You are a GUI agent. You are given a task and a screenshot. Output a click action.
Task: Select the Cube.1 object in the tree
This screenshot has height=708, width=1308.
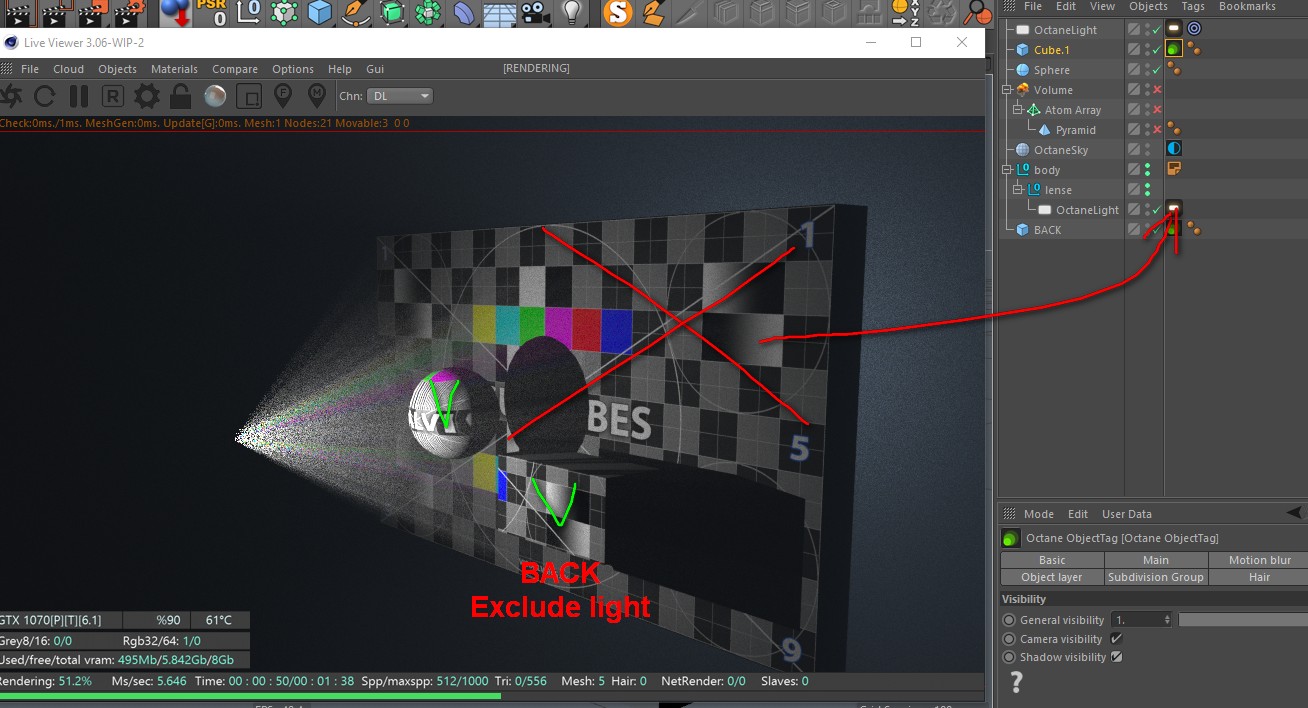pyautogui.click(x=1051, y=50)
